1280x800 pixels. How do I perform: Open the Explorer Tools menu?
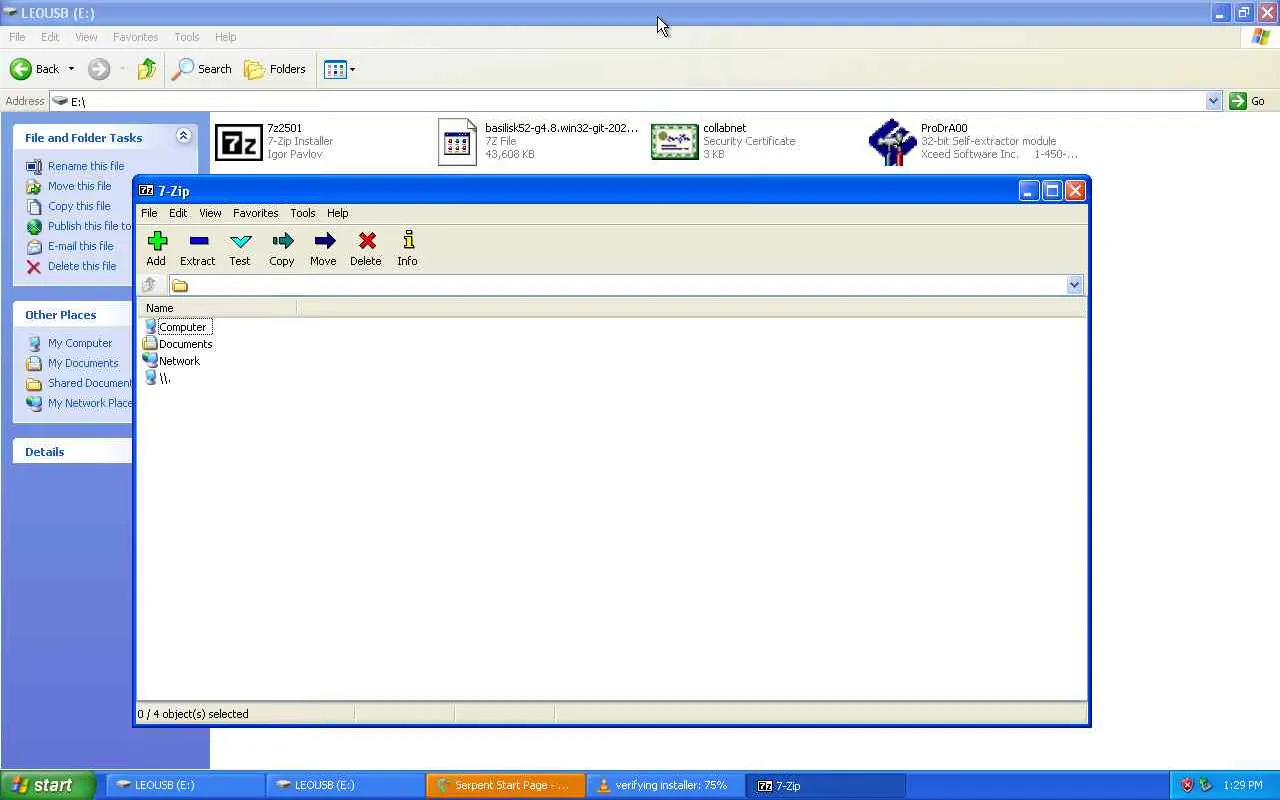tap(187, 37)
